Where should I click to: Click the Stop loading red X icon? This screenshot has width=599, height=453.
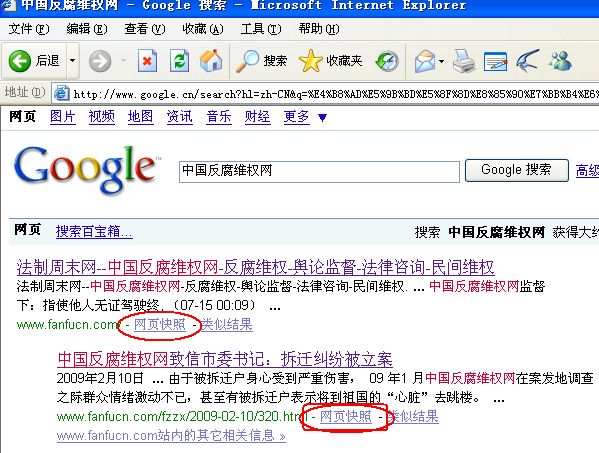(147, 61)
